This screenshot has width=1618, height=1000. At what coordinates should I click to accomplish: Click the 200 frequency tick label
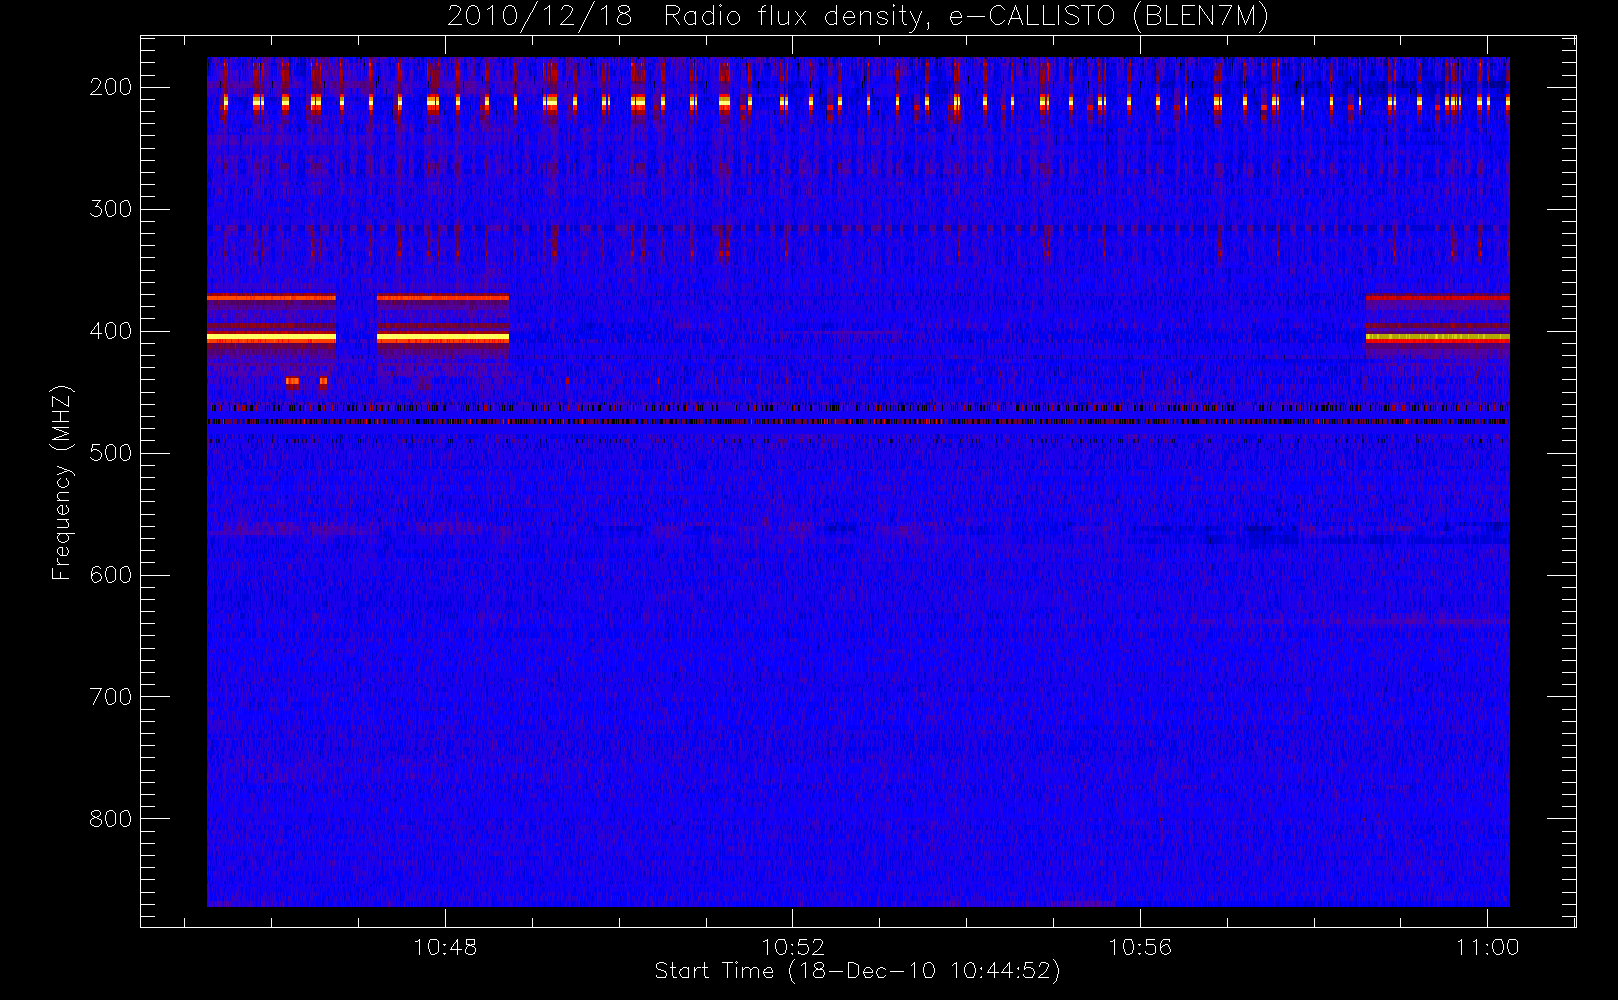(x=111, y=87)
